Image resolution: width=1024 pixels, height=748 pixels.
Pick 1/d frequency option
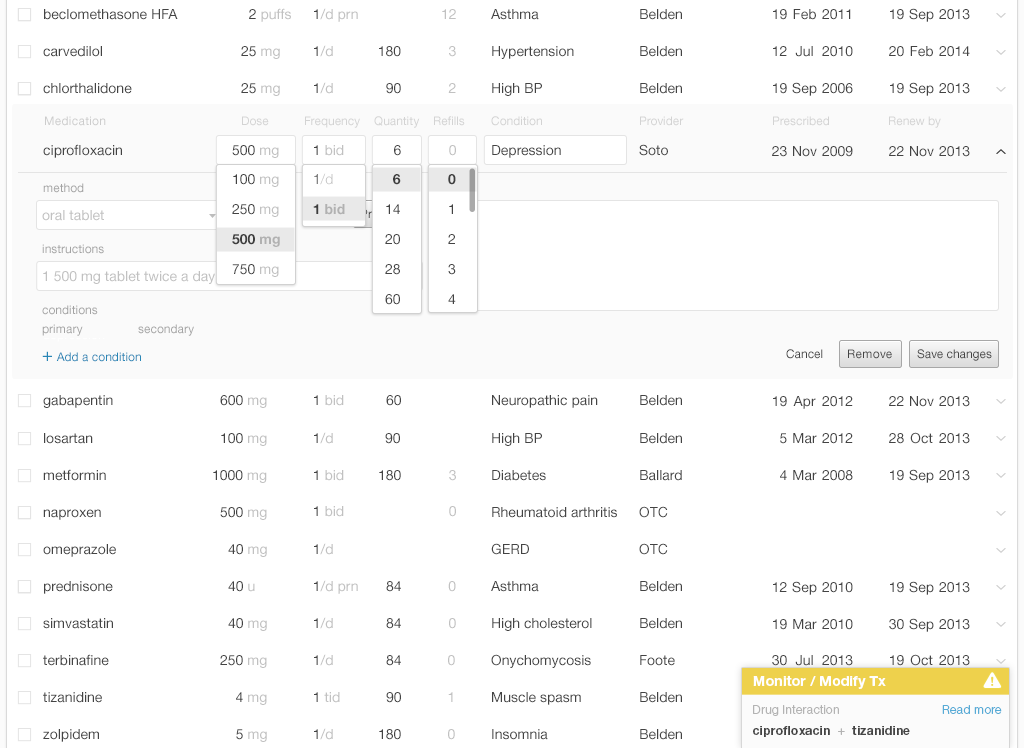(x=324, y=180)
